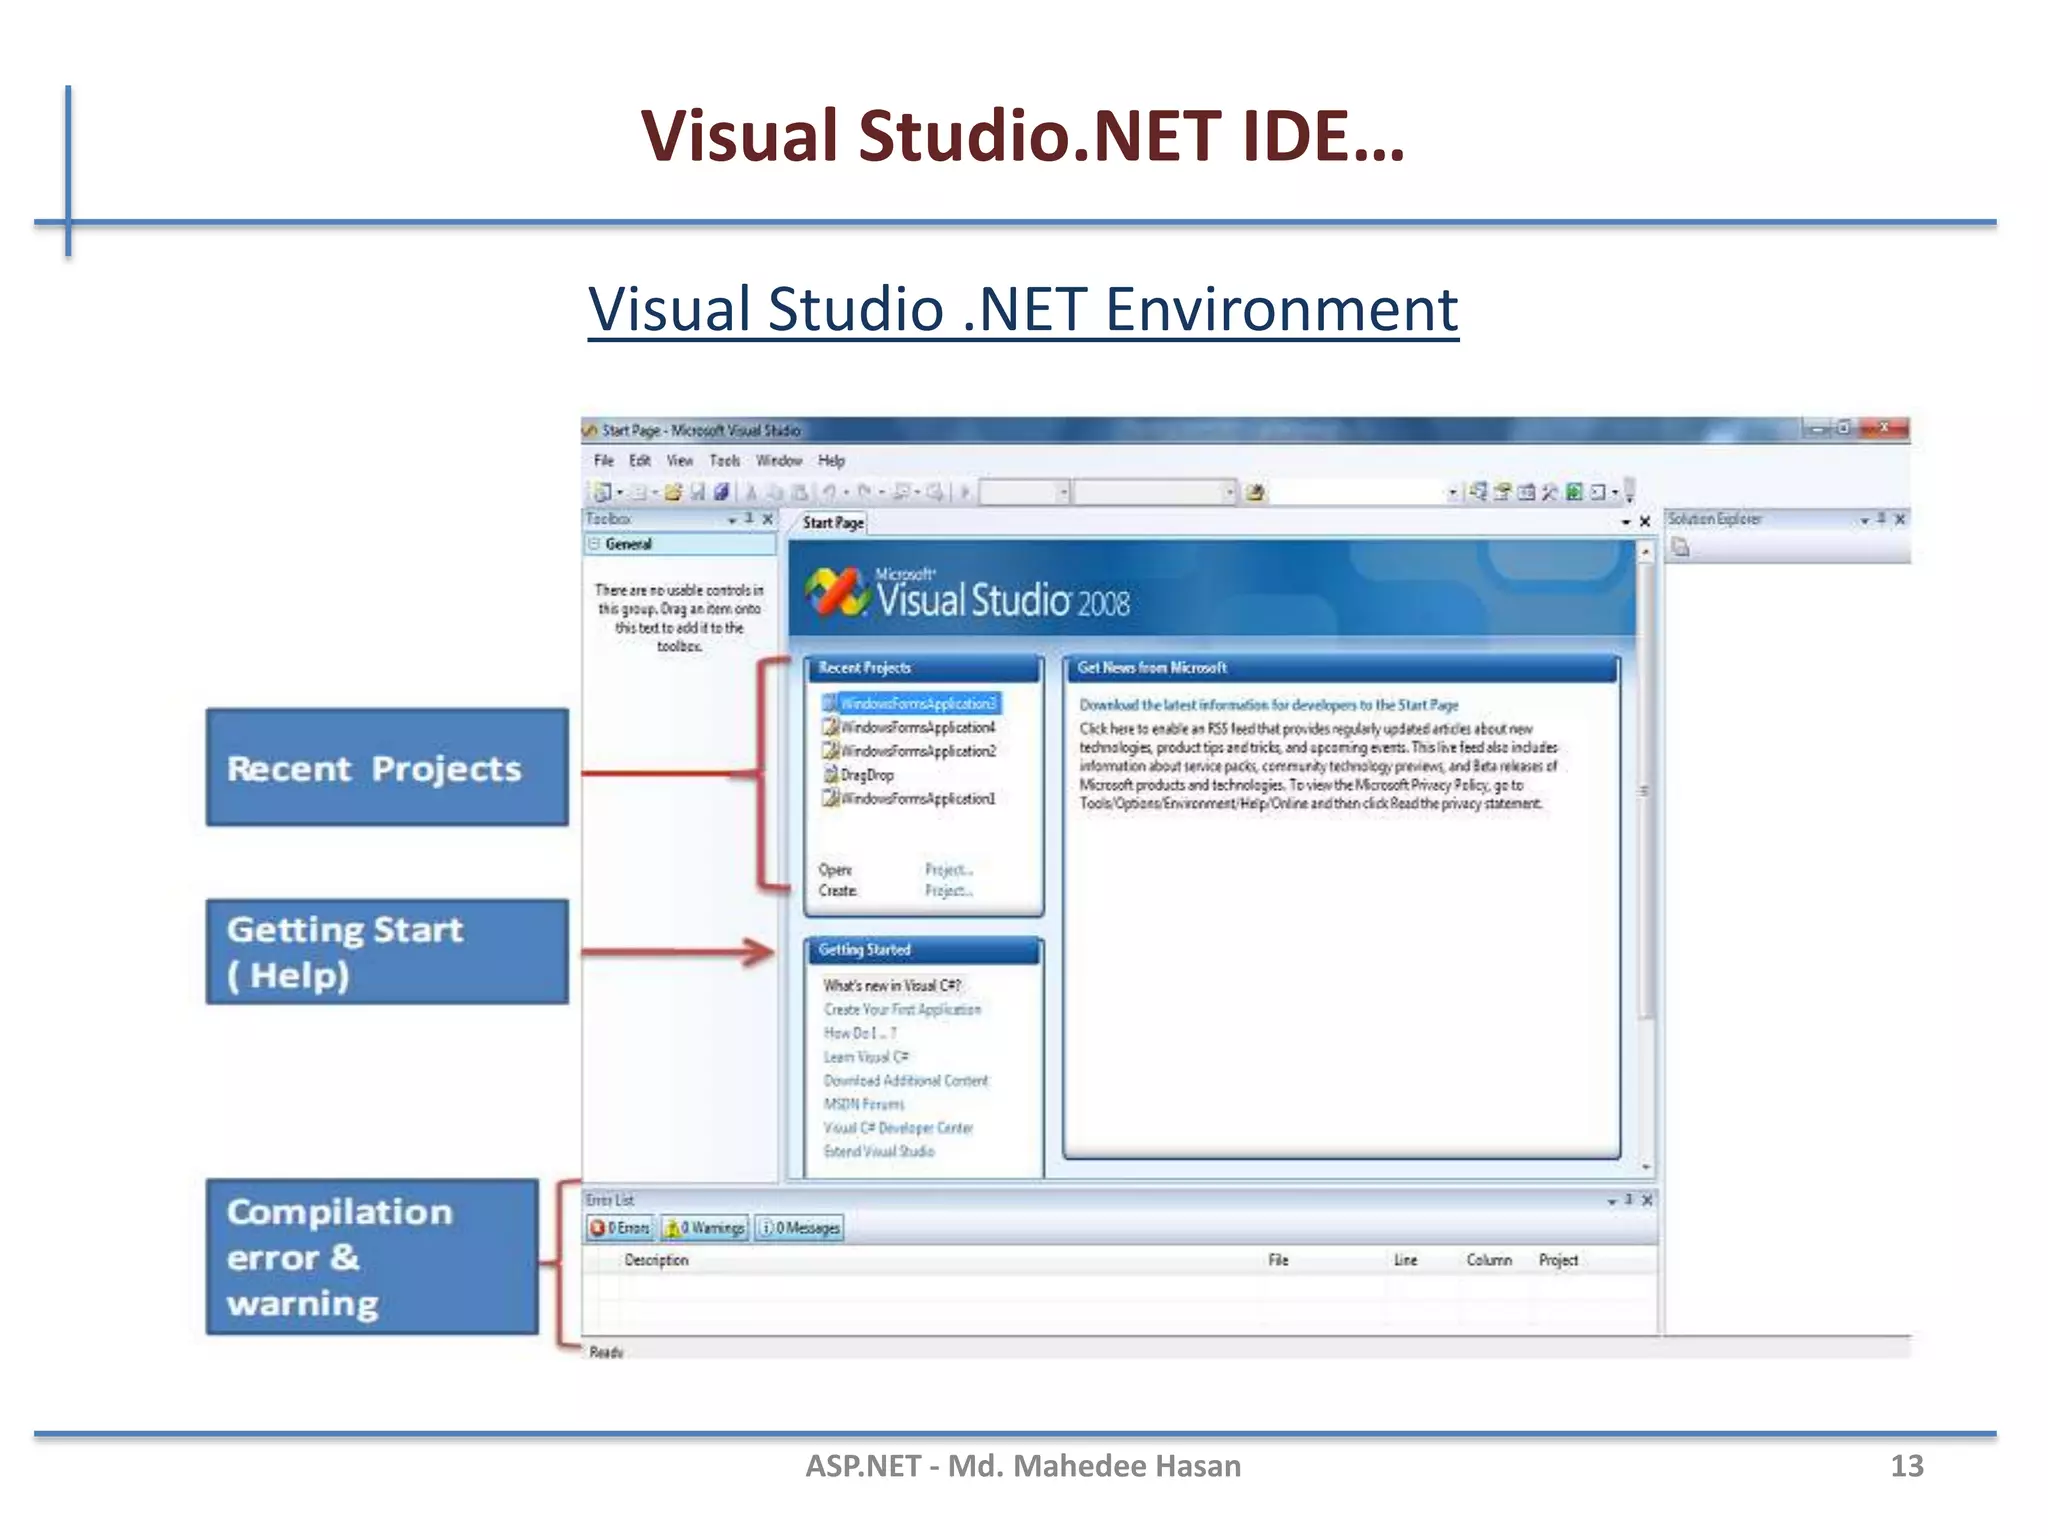Screen dimensions: 2048x1536
Task: Toggle the 0 Errors filter button
Action: point(620,1228)
